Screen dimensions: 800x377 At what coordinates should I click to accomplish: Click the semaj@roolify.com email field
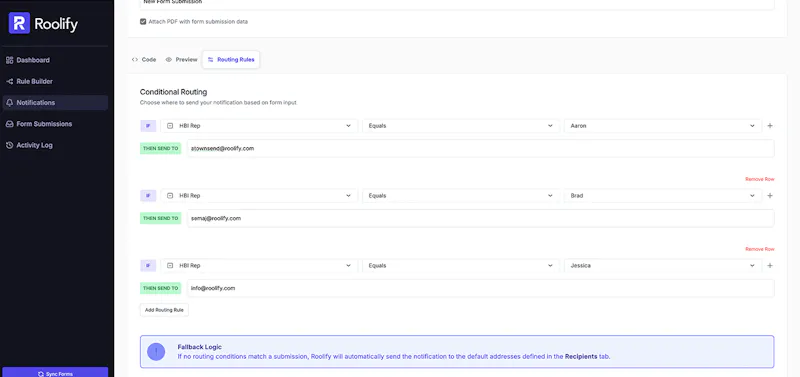point(481,218)
